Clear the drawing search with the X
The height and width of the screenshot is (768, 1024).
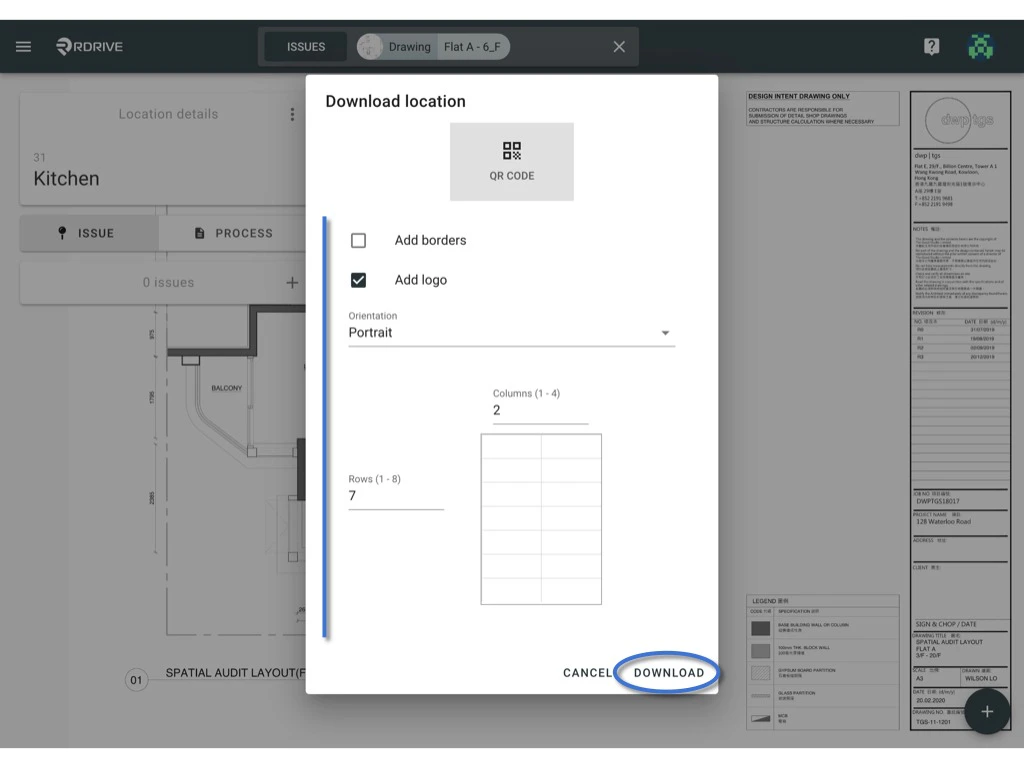[618, 46]
